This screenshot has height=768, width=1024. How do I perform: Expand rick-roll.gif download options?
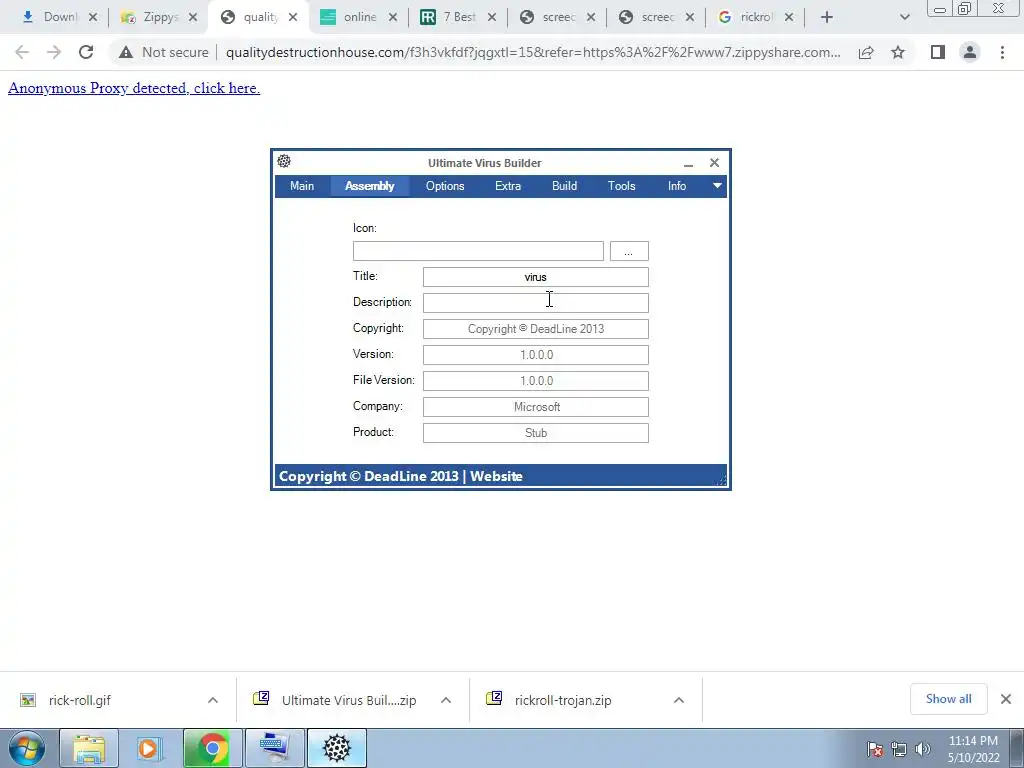click(213, 700)
